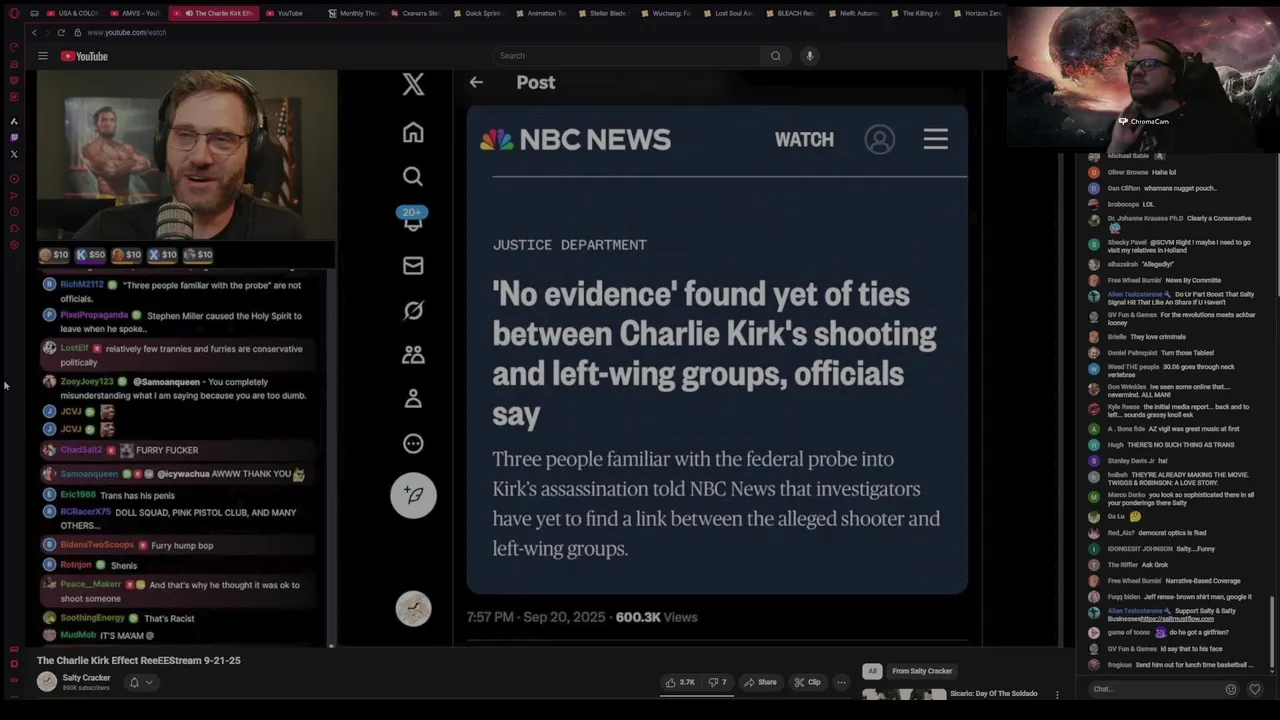Click the $10 X super chat chip
The height and width of the screenshot is (720, 1280).
pos(162,255)
